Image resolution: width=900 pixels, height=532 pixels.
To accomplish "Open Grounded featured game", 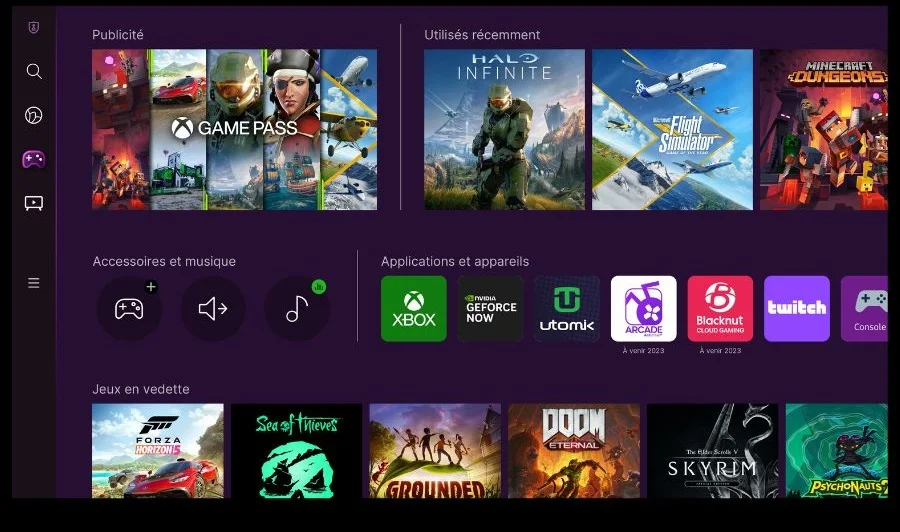I will click(435, 451).
